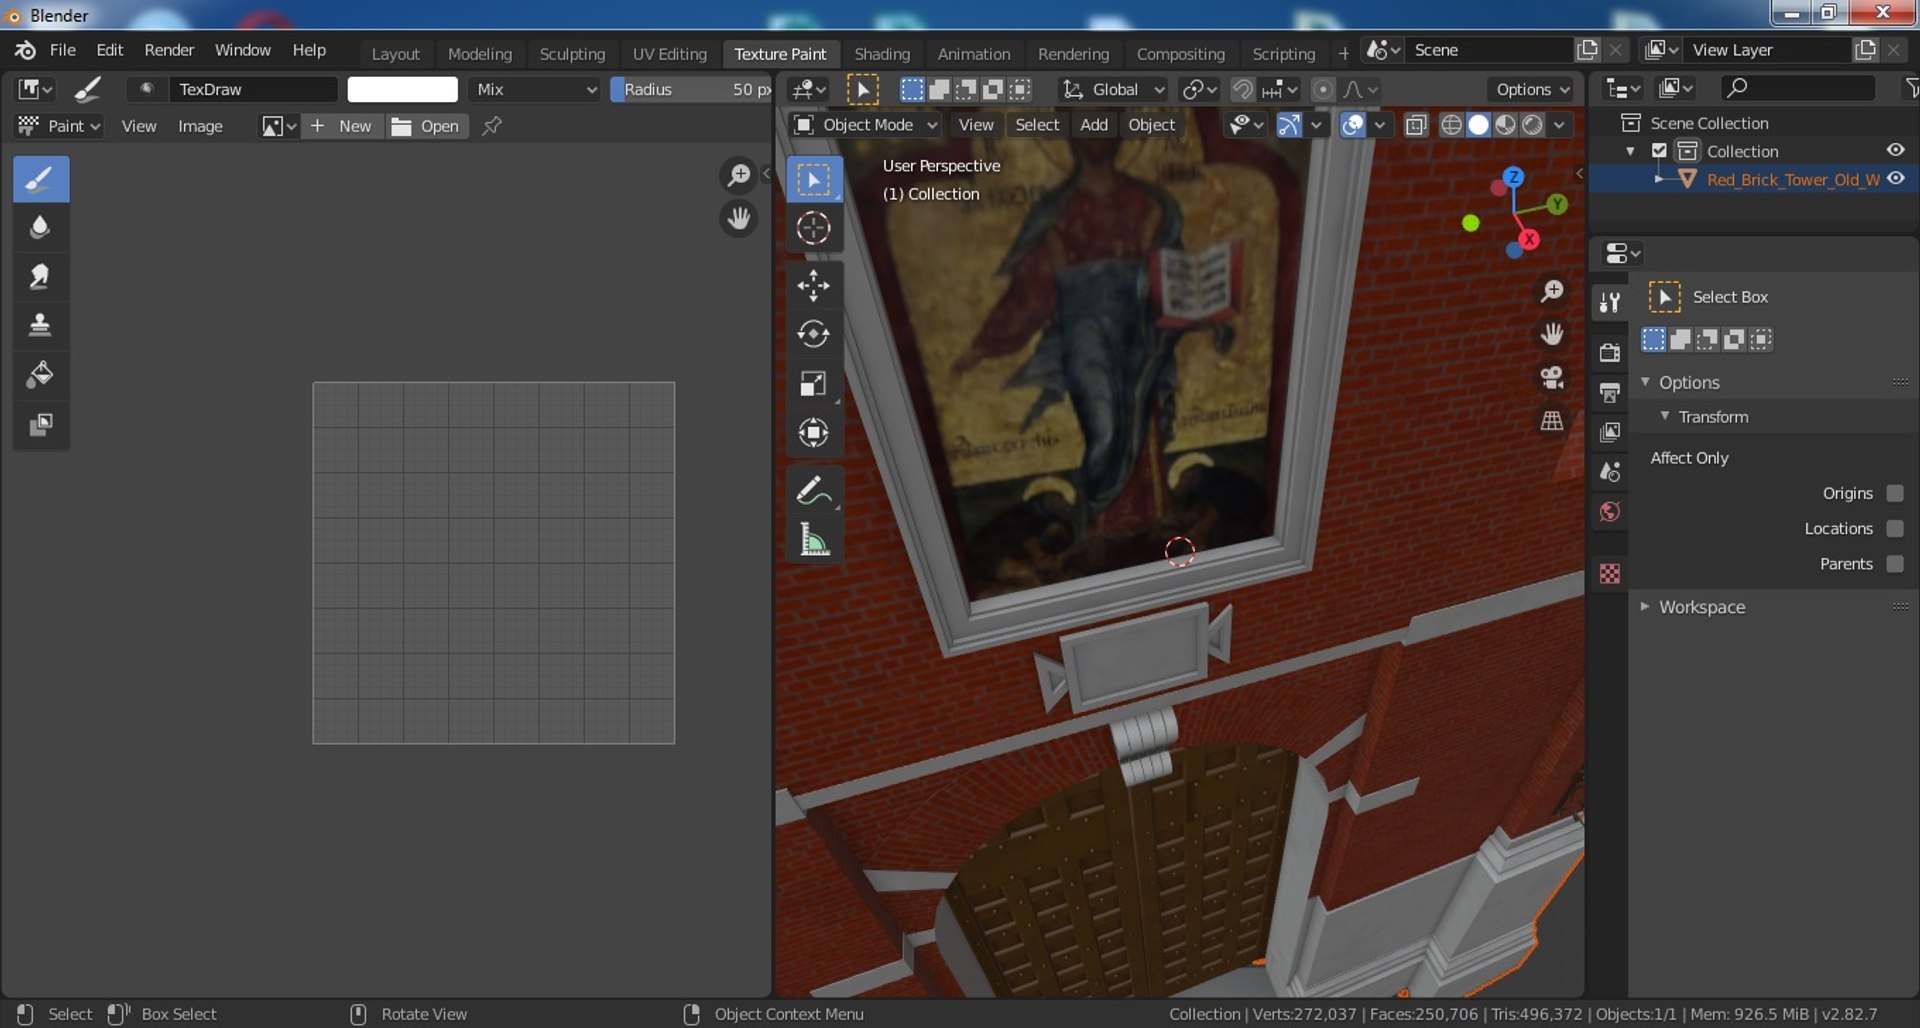The image size is (1920, 1028).
Task: Click the viewport zoom magnifier icon
Action: pyautogui.click(x=1552, y=291)
